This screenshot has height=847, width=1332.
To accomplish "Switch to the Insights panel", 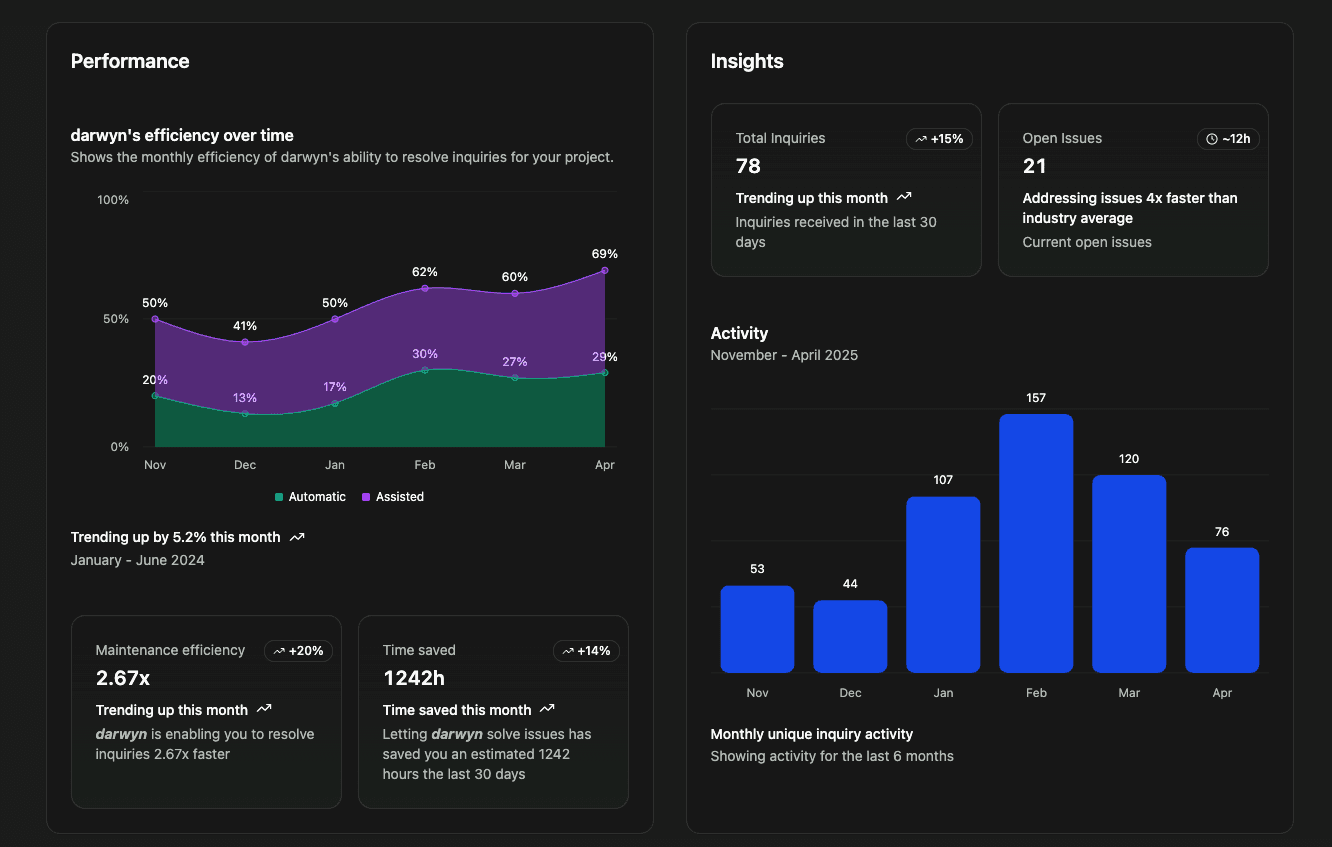I will pyautogui.click(x=747, y=61).
